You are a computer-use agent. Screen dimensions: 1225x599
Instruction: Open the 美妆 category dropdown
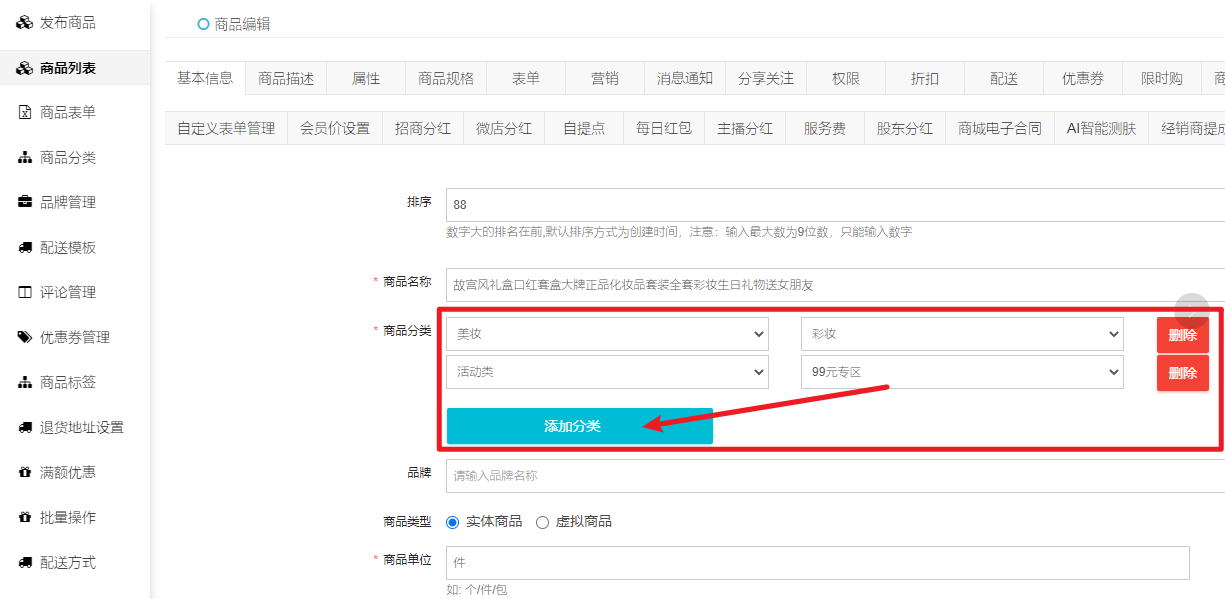(607, 335)
